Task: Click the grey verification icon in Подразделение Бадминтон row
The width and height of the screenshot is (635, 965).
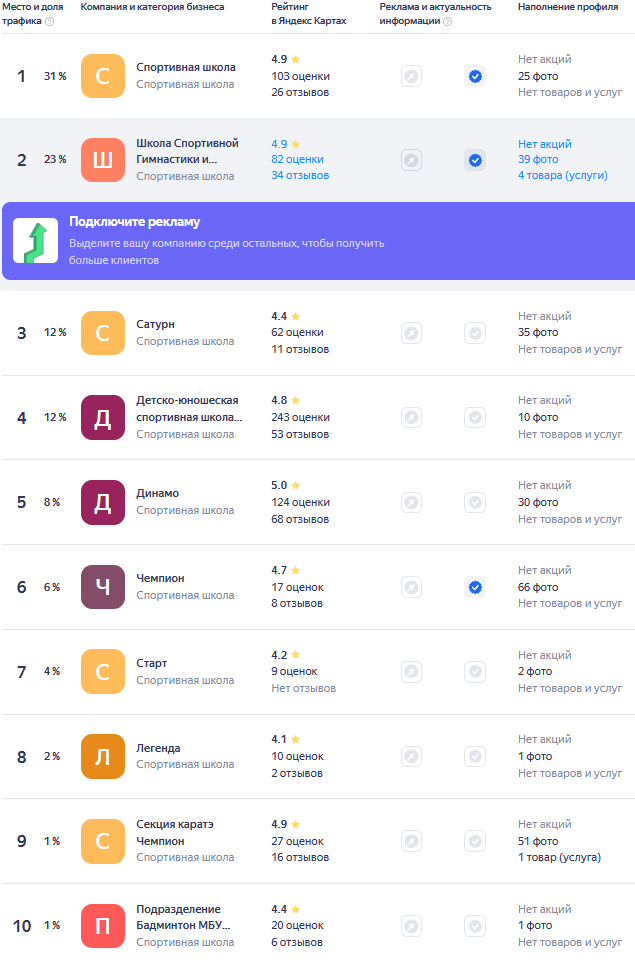Action: [x=475, y=926]
